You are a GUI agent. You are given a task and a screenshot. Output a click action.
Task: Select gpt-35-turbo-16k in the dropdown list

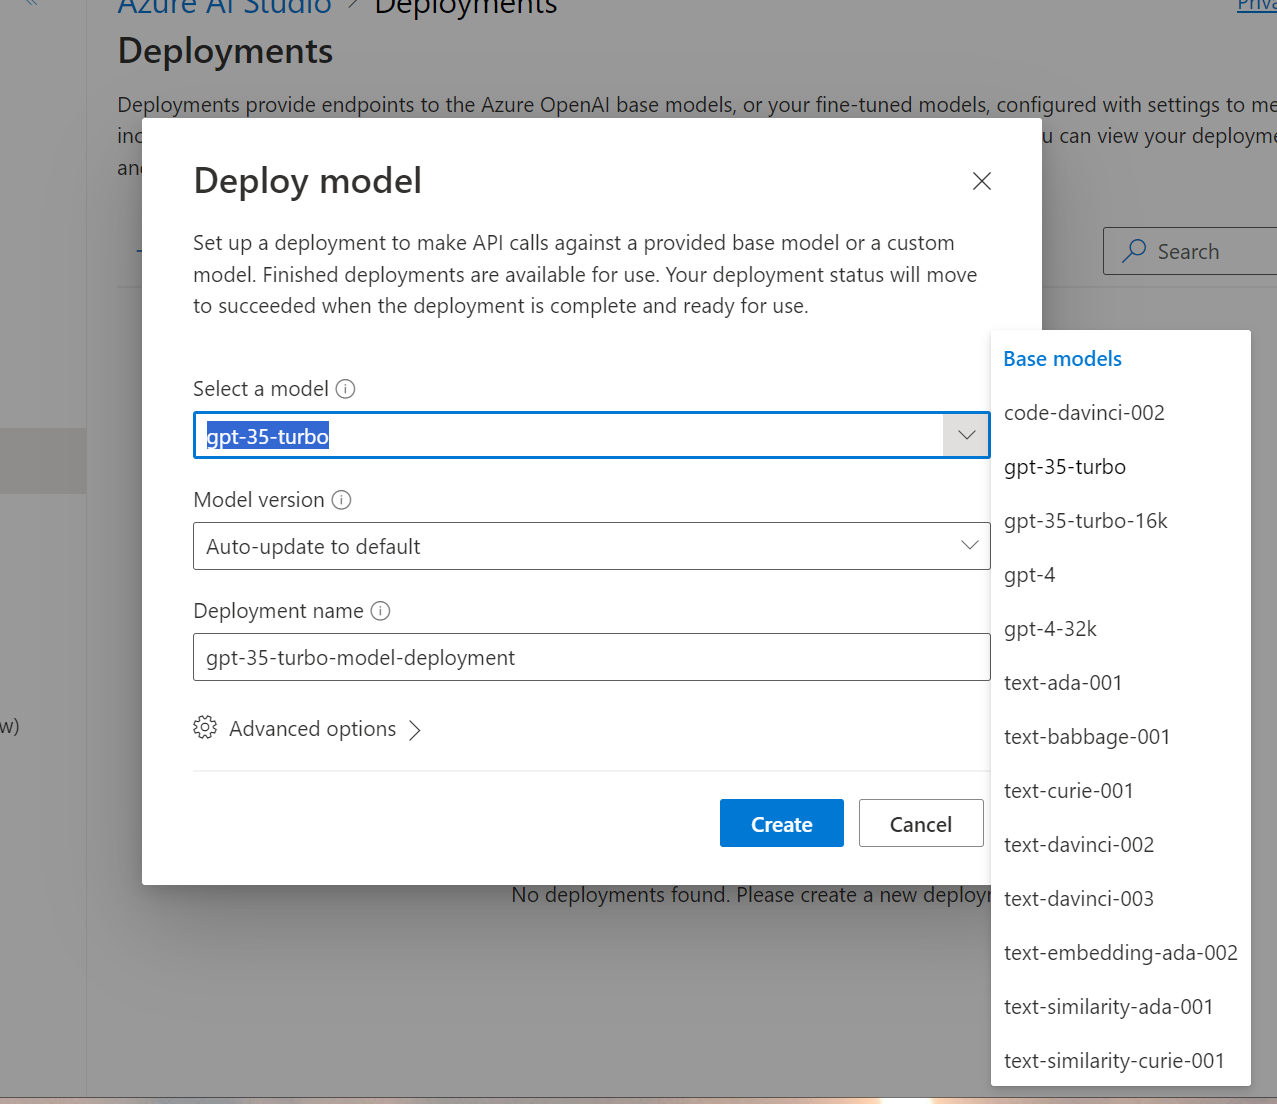pos(1085,521)
